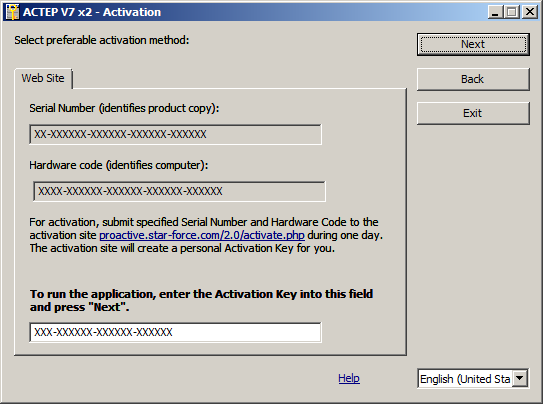
Task: Click the 'ACTEP V7 x2 - Activation' window title
Action: point(92,12)
